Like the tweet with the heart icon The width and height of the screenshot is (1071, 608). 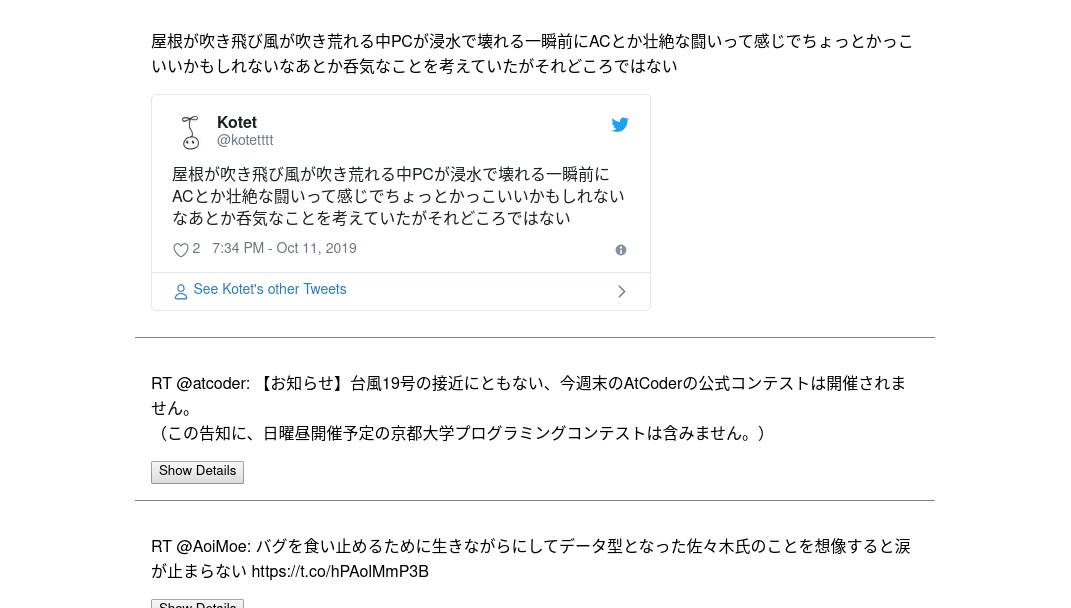pyautogui.click(x=181, y=250)
